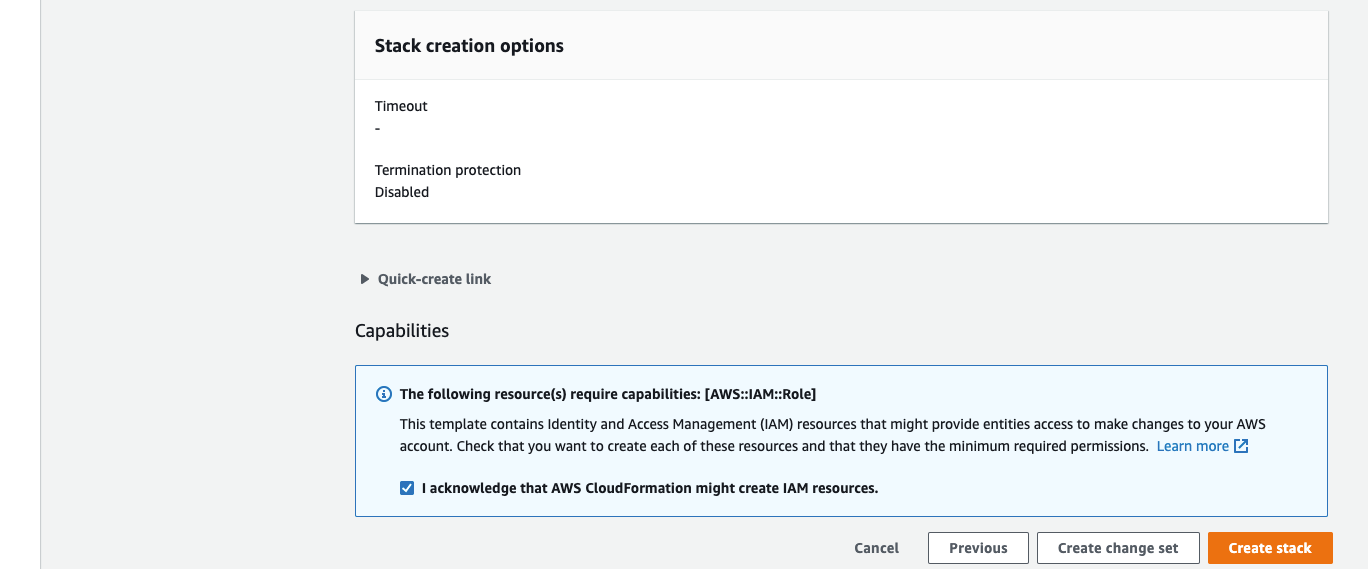Click the AWS::IAM::Role capabilities alert title

pyautogui.click(x=608, y=394)
